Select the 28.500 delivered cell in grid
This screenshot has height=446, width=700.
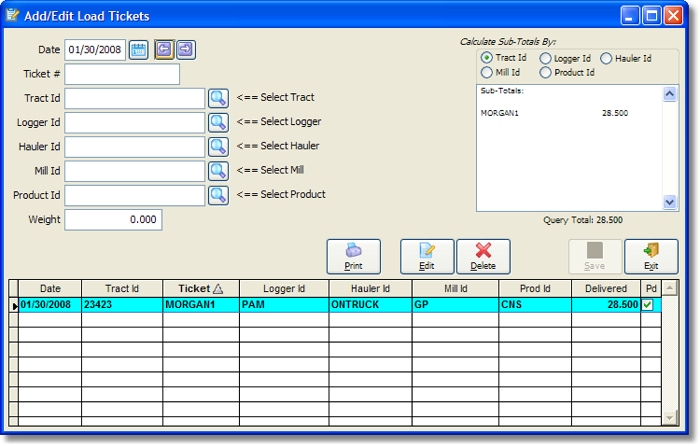point(606,304)
